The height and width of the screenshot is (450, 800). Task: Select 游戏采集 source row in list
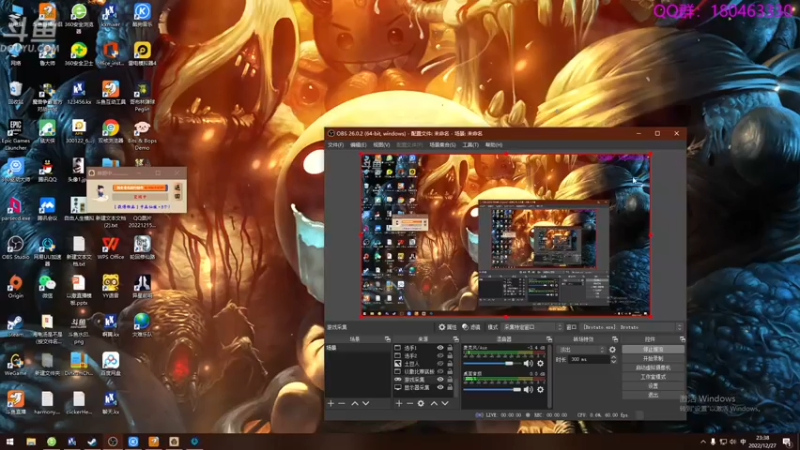[423, 380]
